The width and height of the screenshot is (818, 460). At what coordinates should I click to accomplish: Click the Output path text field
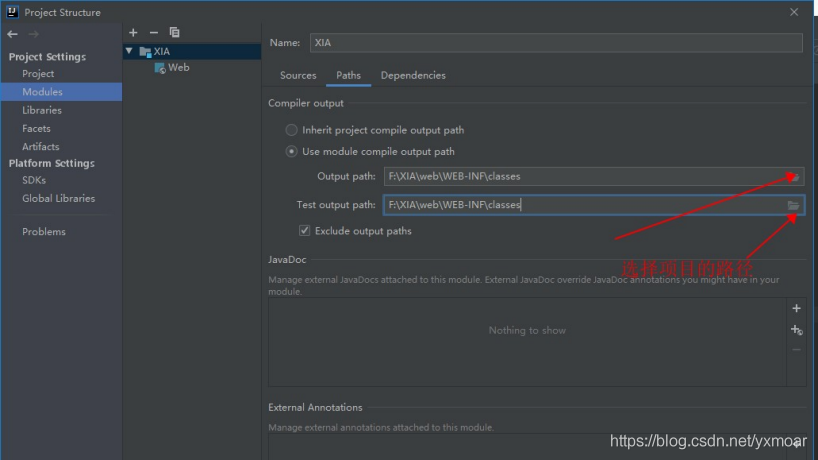pos(580,177)
